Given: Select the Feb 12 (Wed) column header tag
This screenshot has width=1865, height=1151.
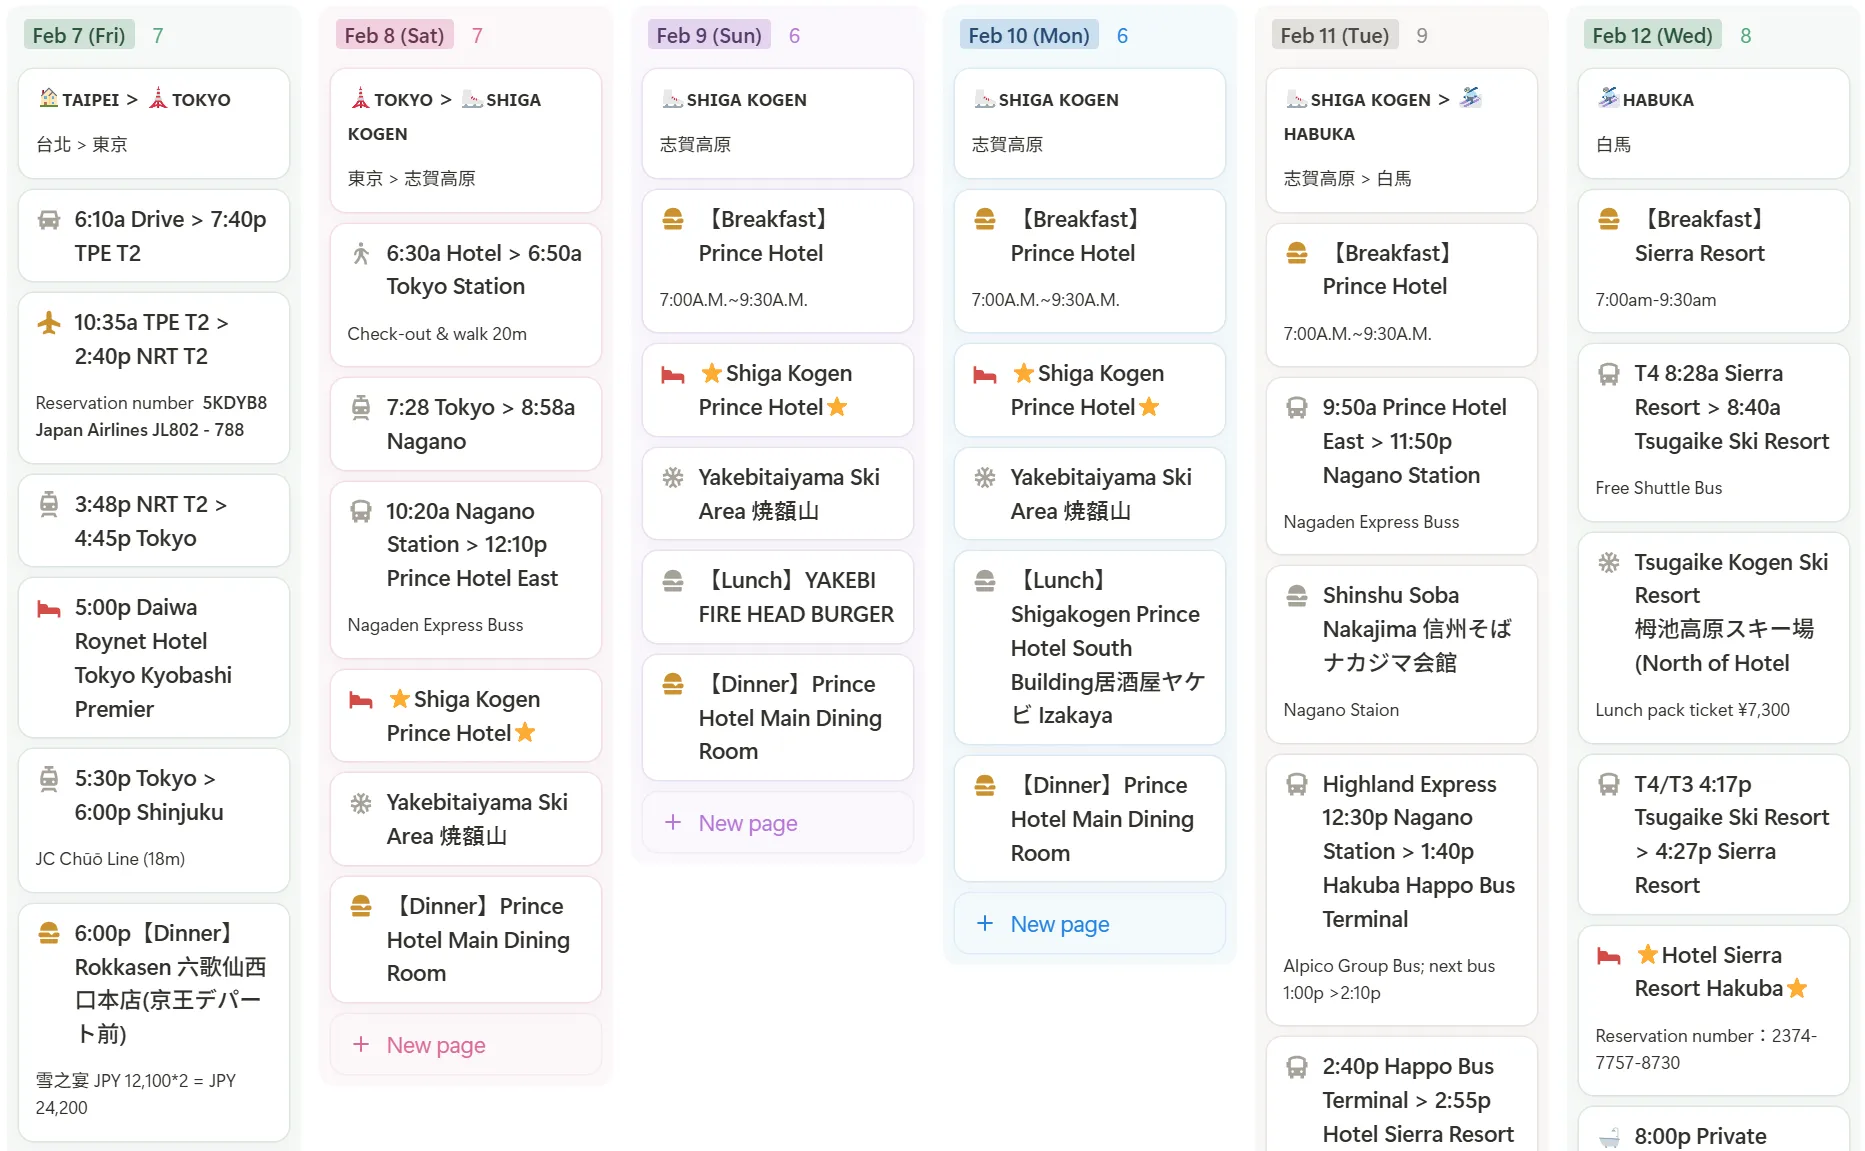Looking at the screenshot, I should pos(1651,36).
